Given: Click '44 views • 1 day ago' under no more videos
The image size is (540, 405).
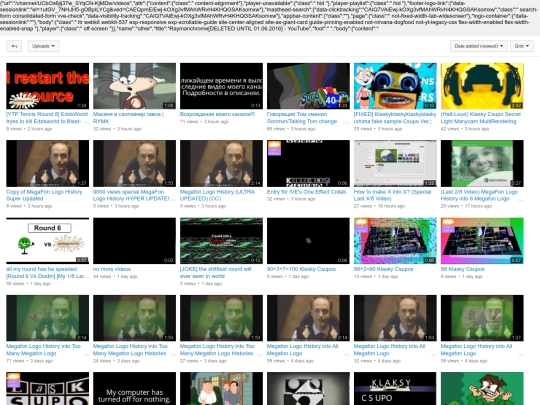Looking at the screenshot, I should (115, 276).
